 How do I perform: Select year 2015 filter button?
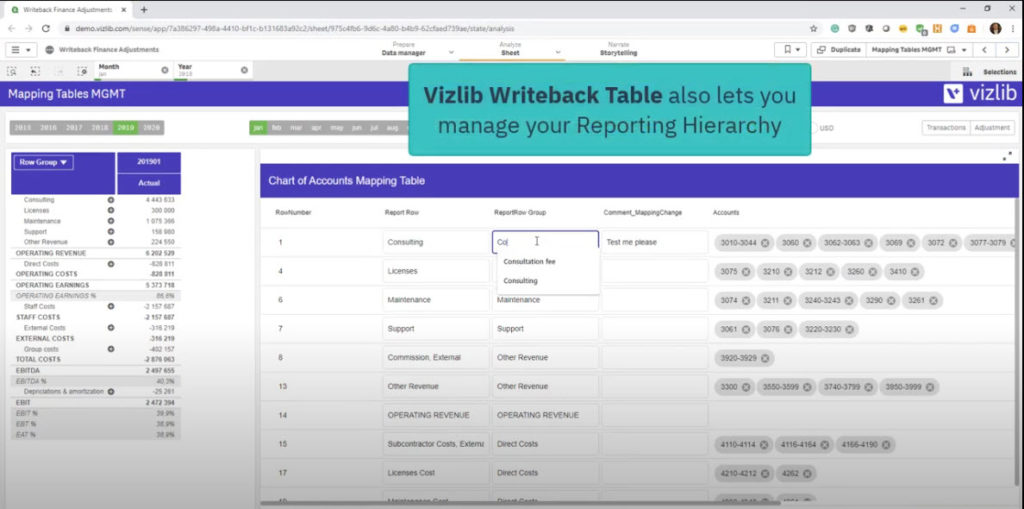pos(22,128)
